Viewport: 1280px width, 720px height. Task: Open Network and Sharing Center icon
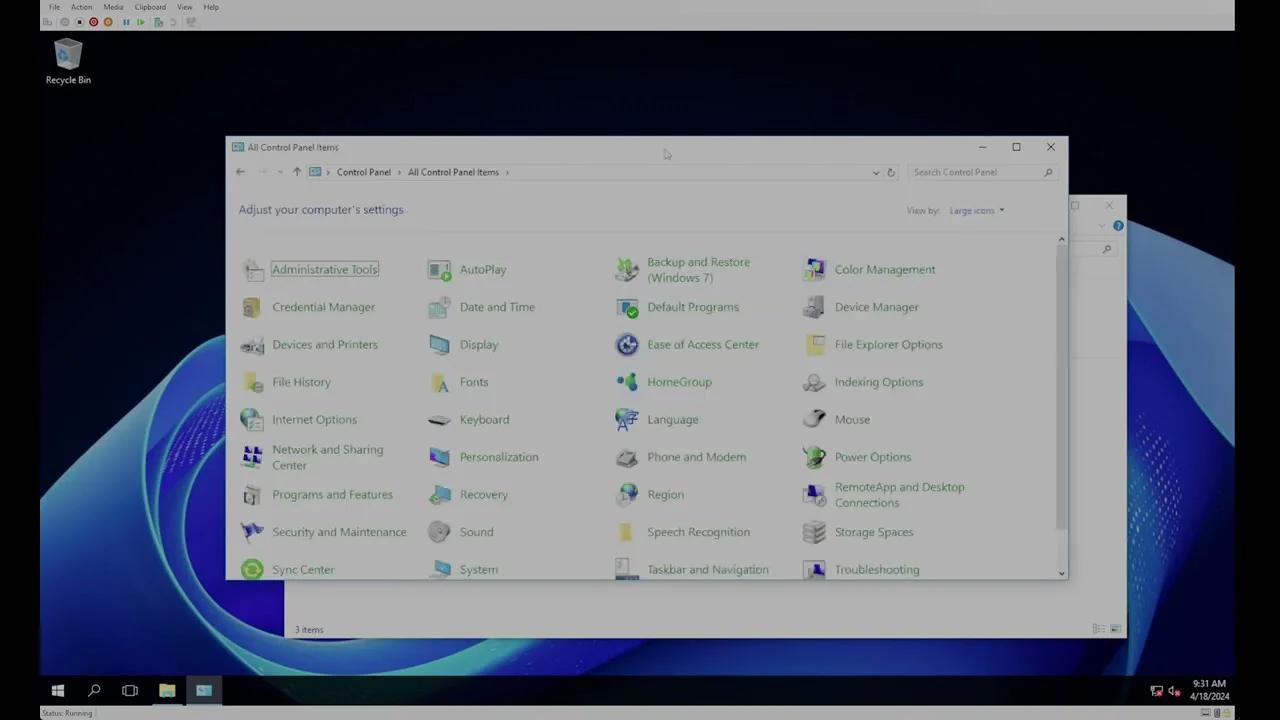tap(252, 457)
